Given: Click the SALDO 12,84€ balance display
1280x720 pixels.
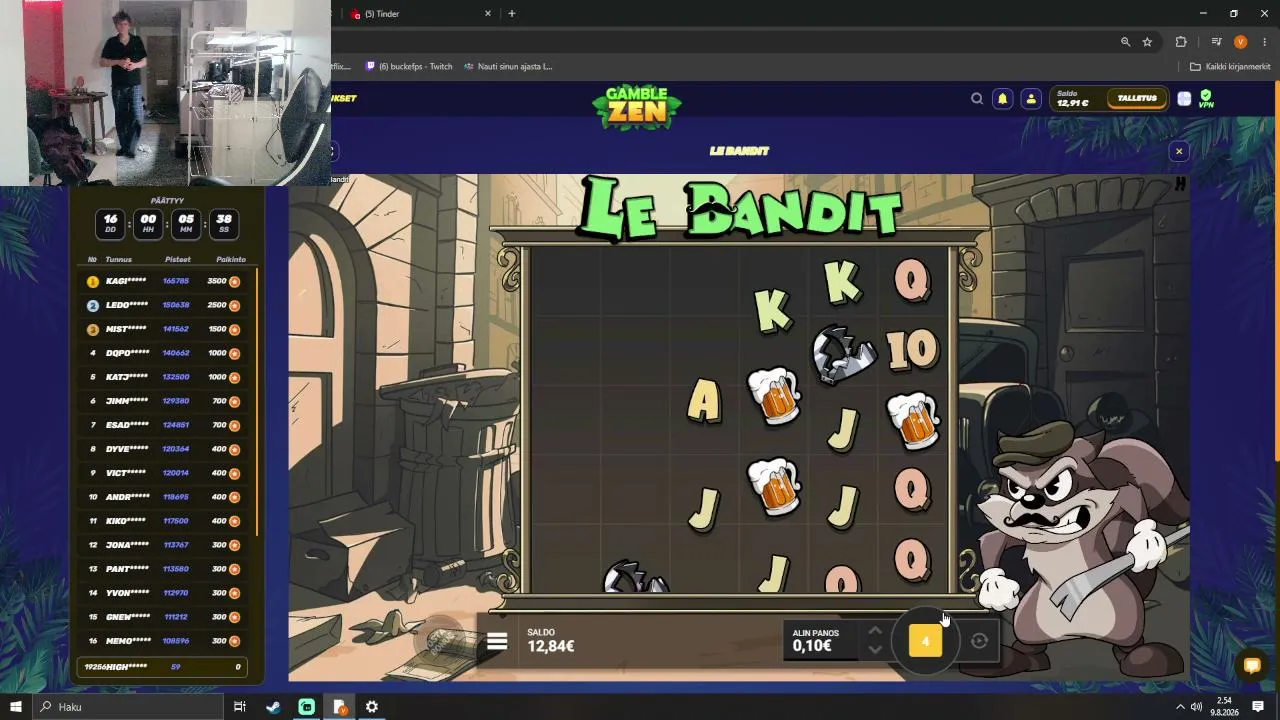Looking at the screenshot, I should coord(551,641).
